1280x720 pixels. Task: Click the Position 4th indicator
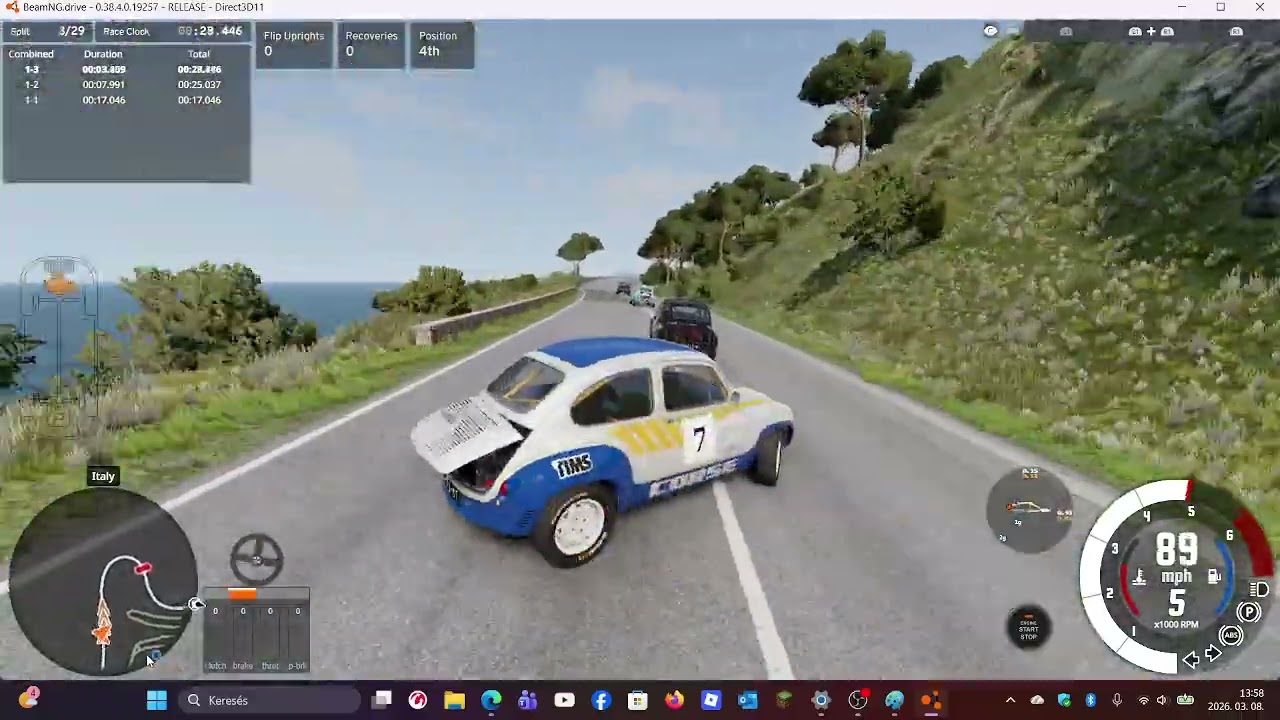click(x=441, y=44)
